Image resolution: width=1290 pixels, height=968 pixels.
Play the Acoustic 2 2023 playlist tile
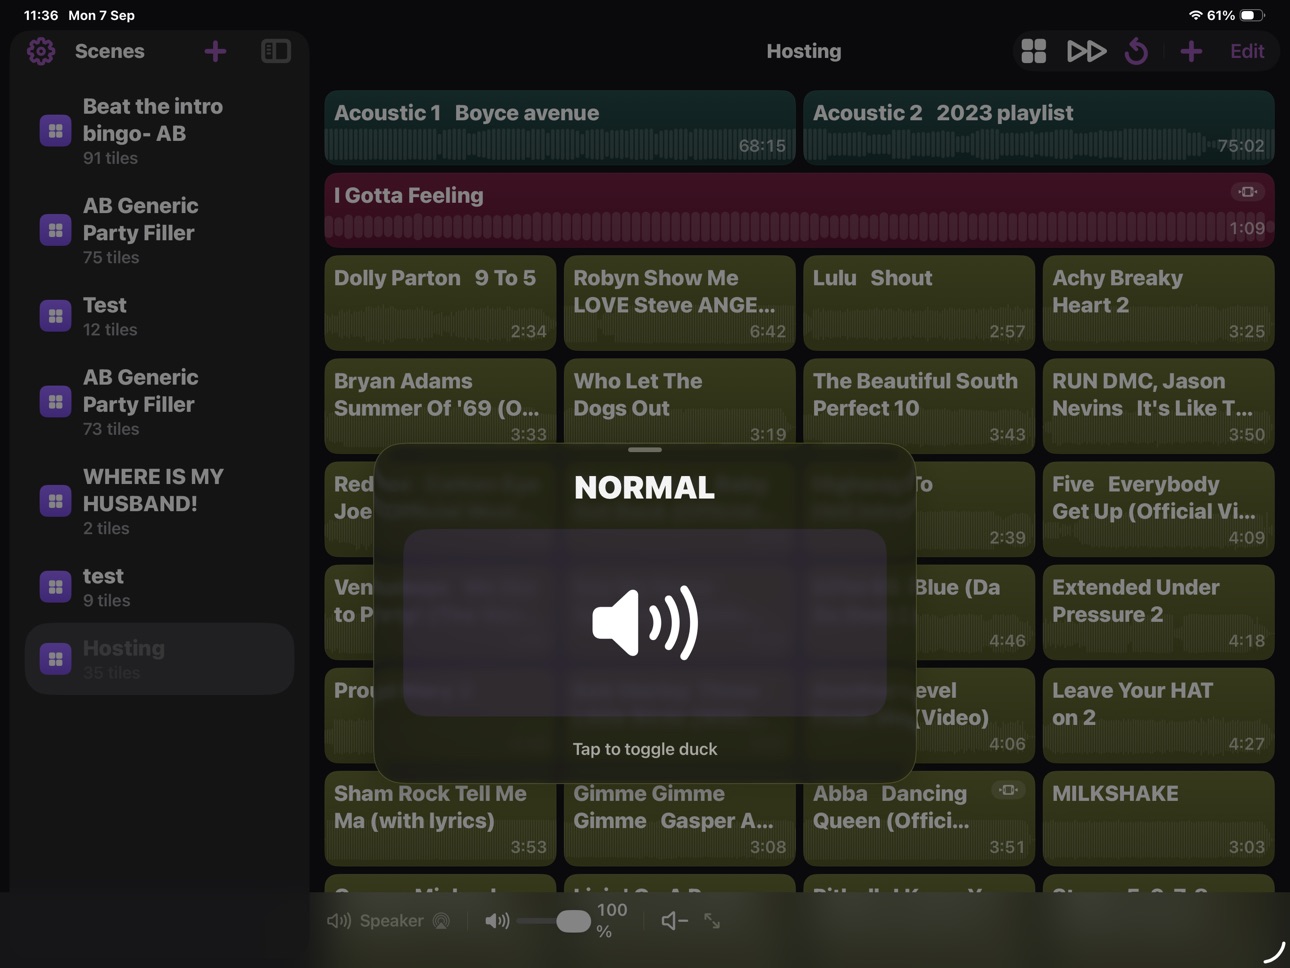click(x=1039, y=128)
